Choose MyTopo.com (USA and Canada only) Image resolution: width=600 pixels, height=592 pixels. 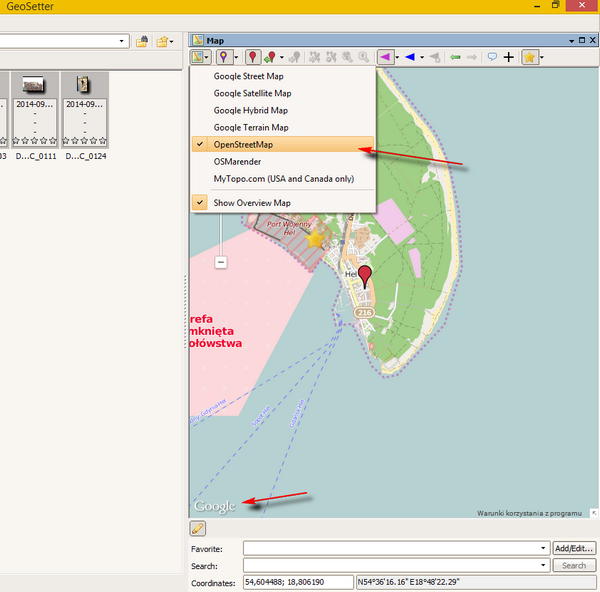pyautogui.click(x=282, y=179)
